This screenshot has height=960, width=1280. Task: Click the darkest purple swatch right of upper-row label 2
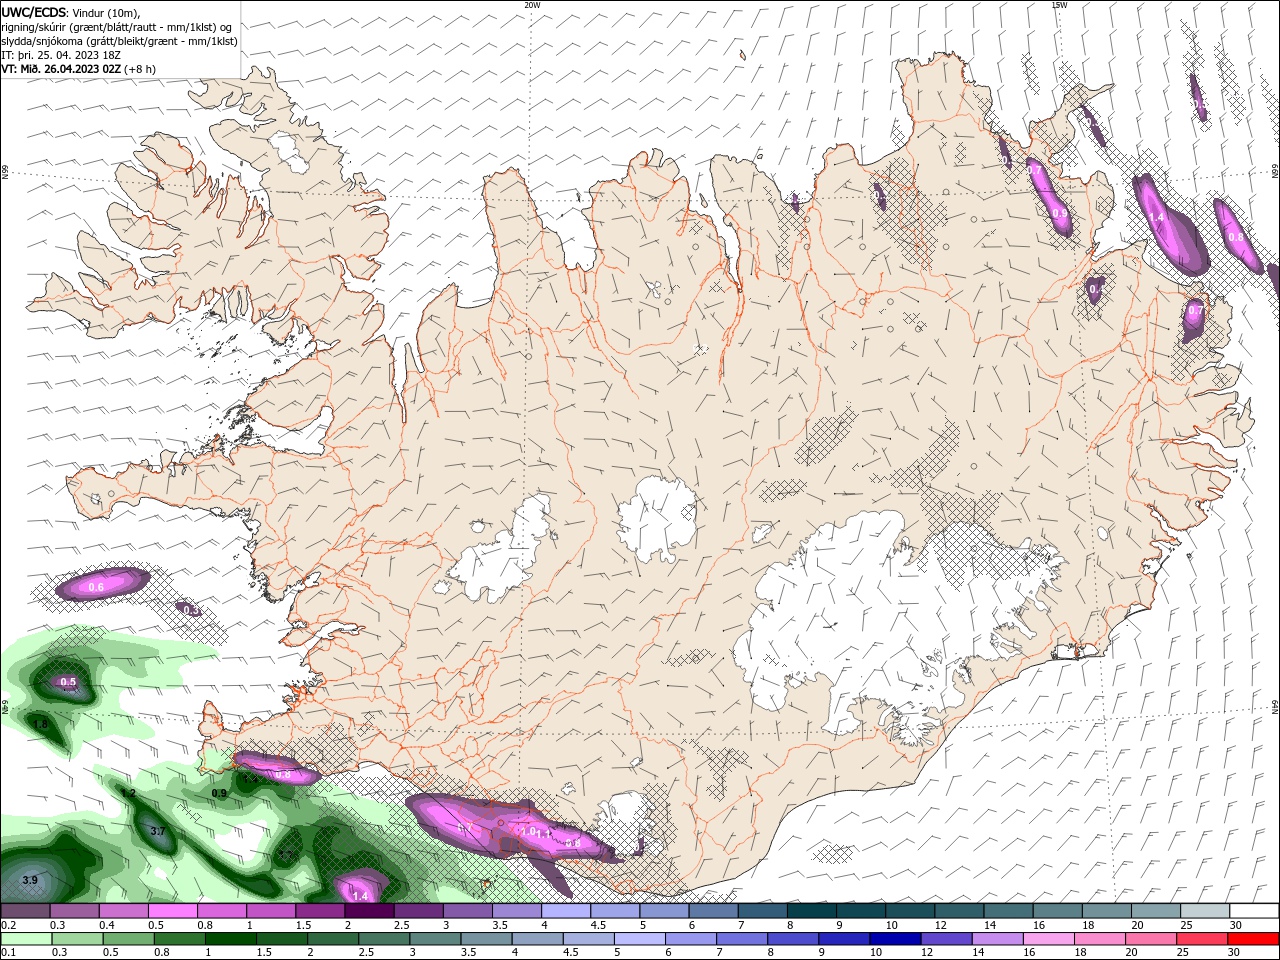tap(369, 911)
